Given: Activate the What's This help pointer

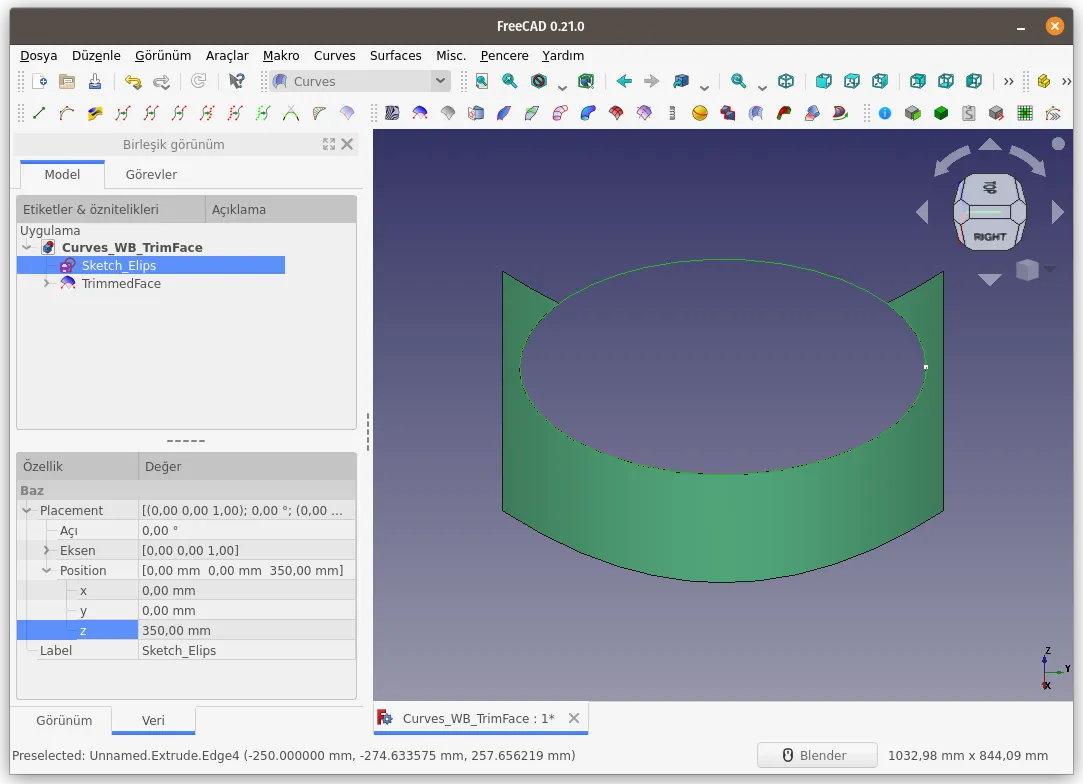Looking at the screenshot, I should point(236,82).
